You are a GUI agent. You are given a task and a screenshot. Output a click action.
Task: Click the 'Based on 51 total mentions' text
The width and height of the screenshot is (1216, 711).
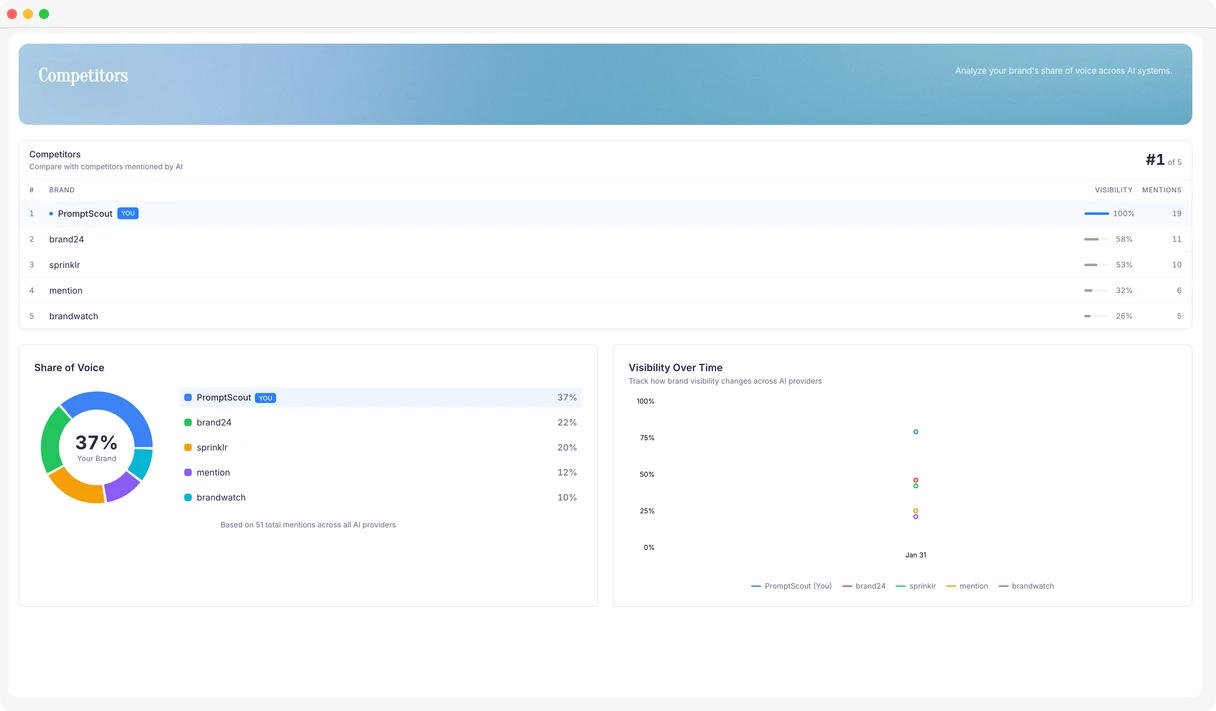pos(308,524)
